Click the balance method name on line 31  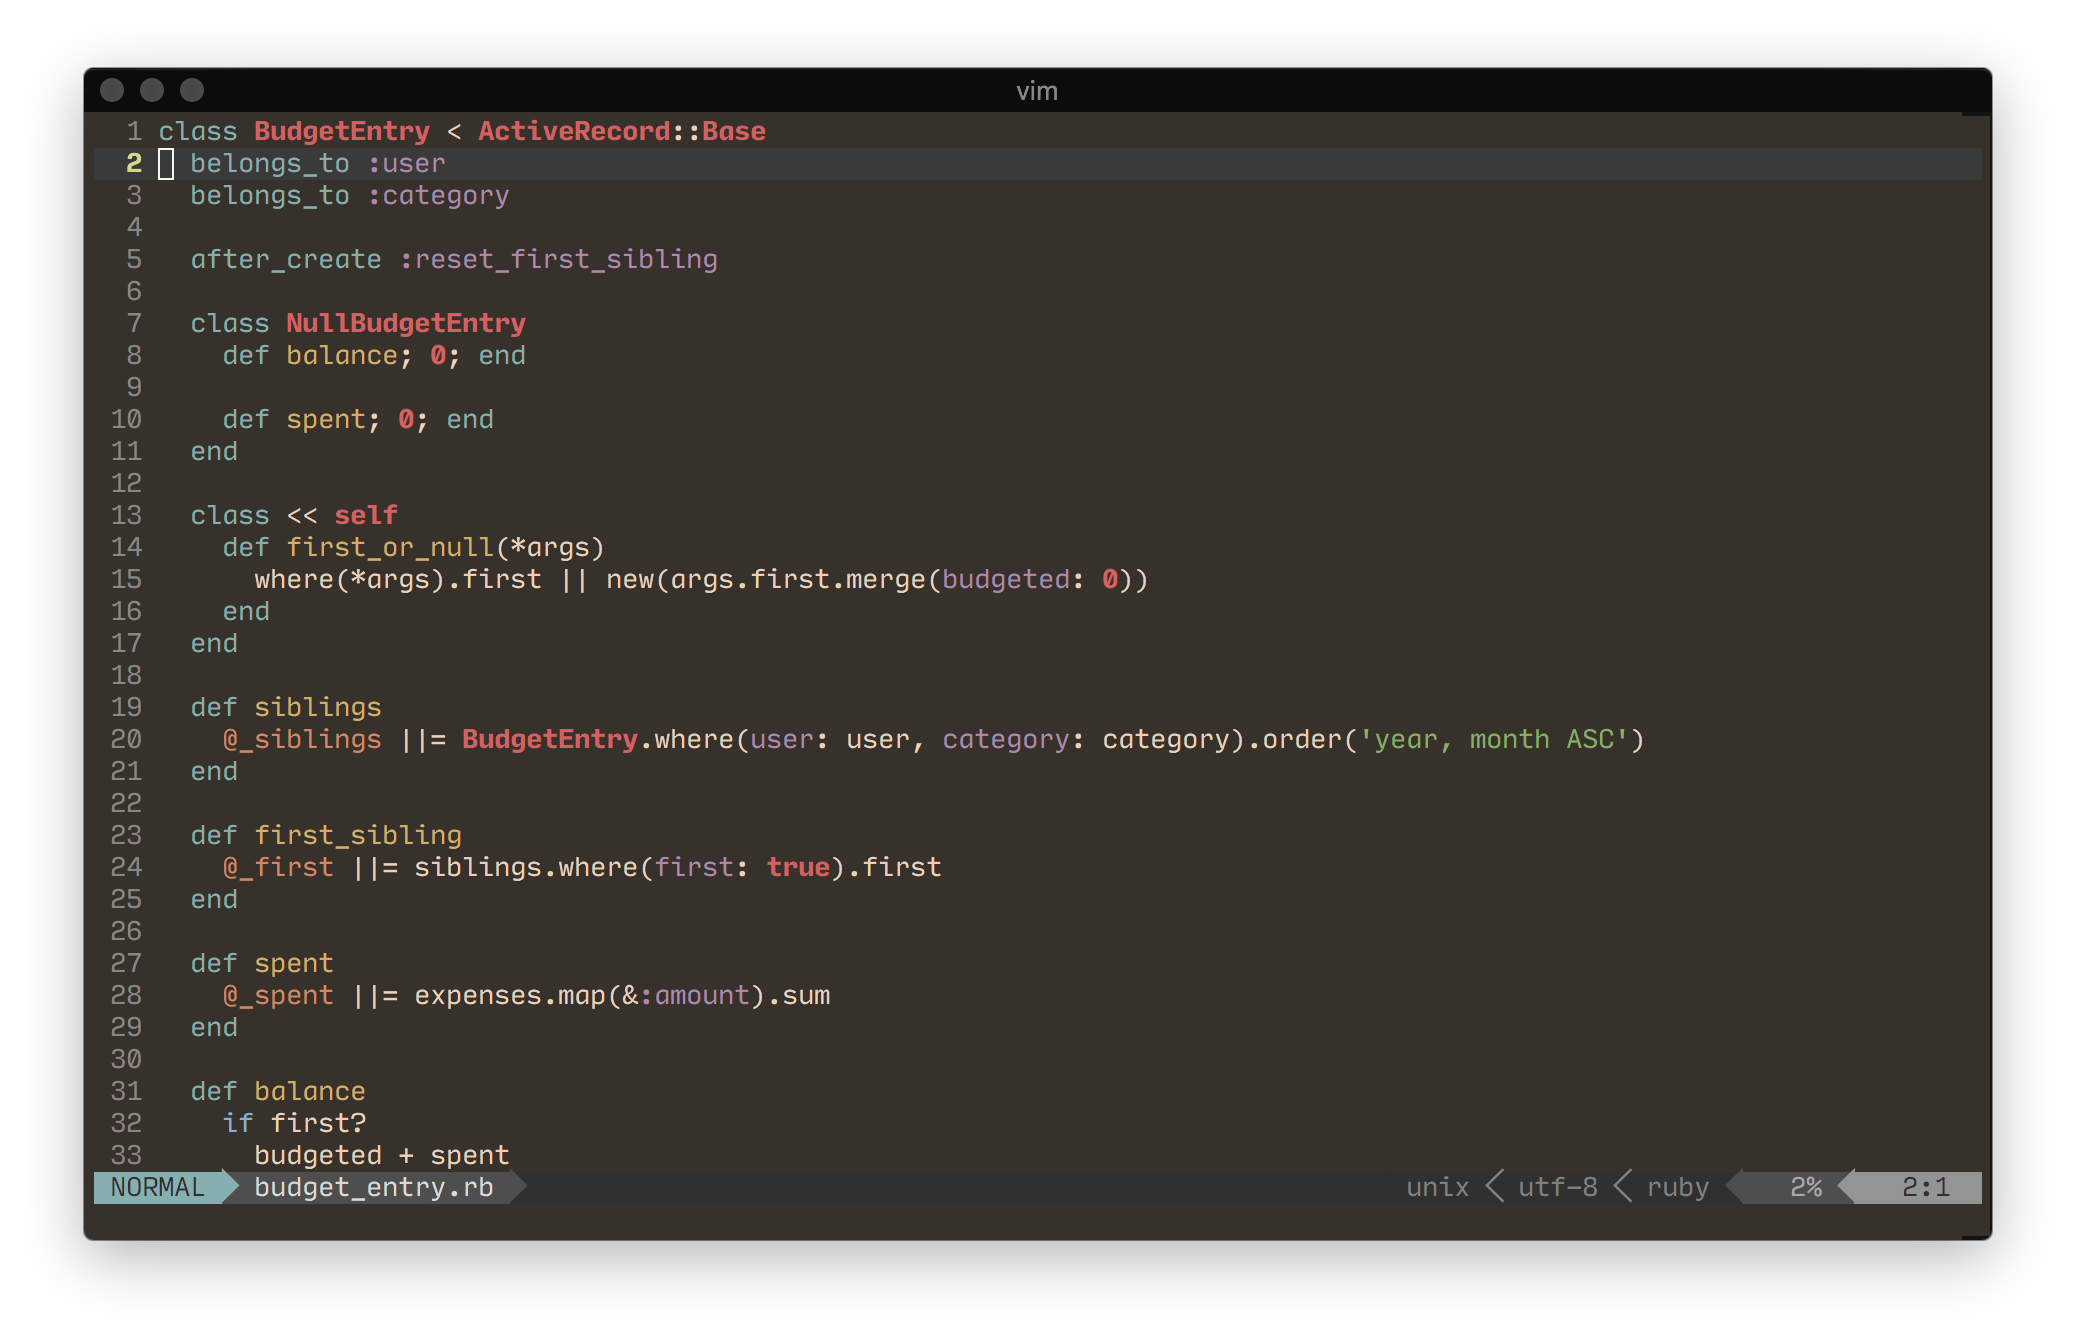coord(310,1091)
